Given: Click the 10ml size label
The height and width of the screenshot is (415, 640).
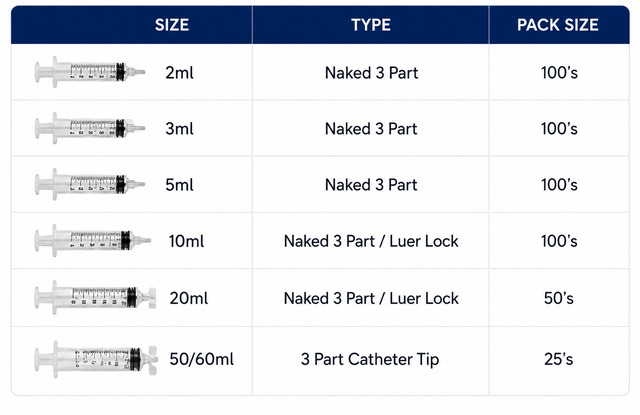Looking at the screenshot, I should point(187,241).
